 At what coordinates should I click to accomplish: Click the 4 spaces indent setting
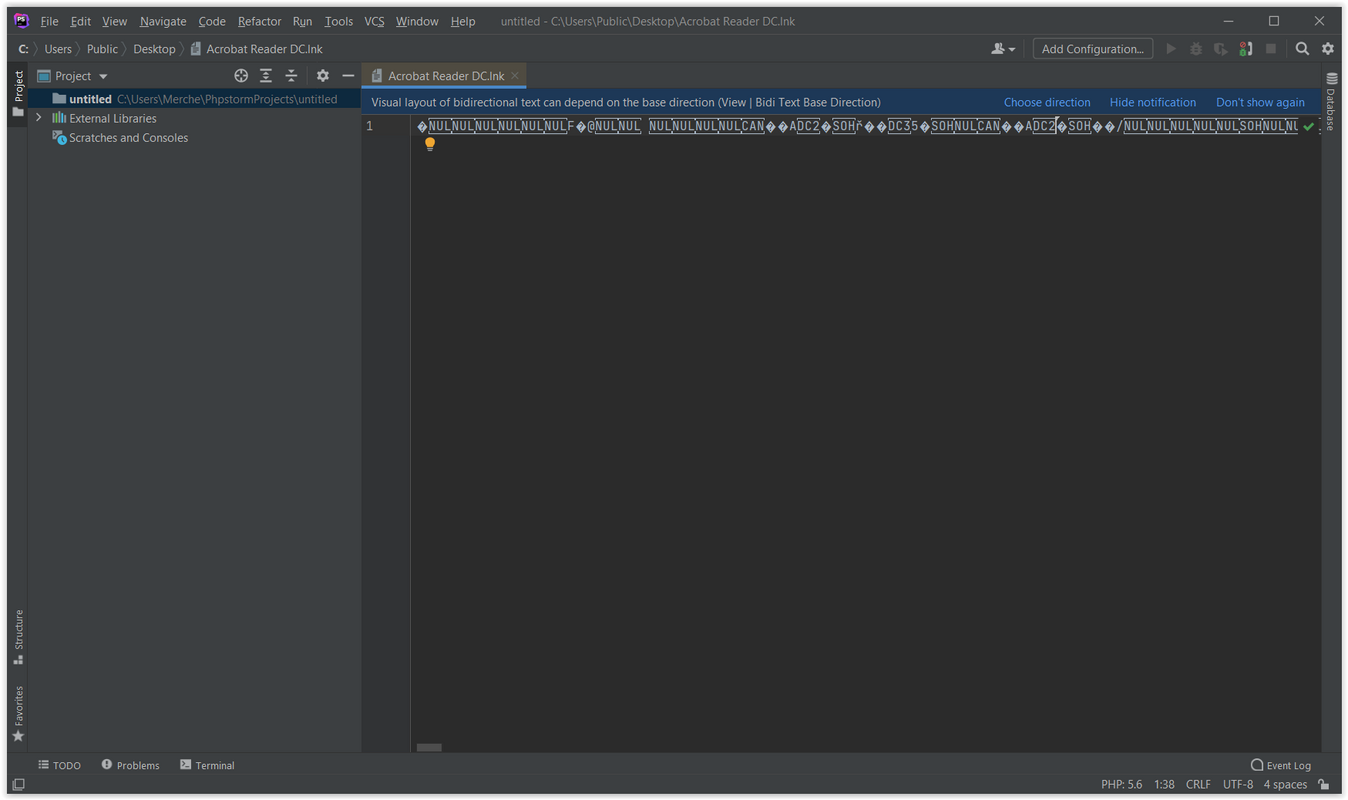click(1285, 784)
